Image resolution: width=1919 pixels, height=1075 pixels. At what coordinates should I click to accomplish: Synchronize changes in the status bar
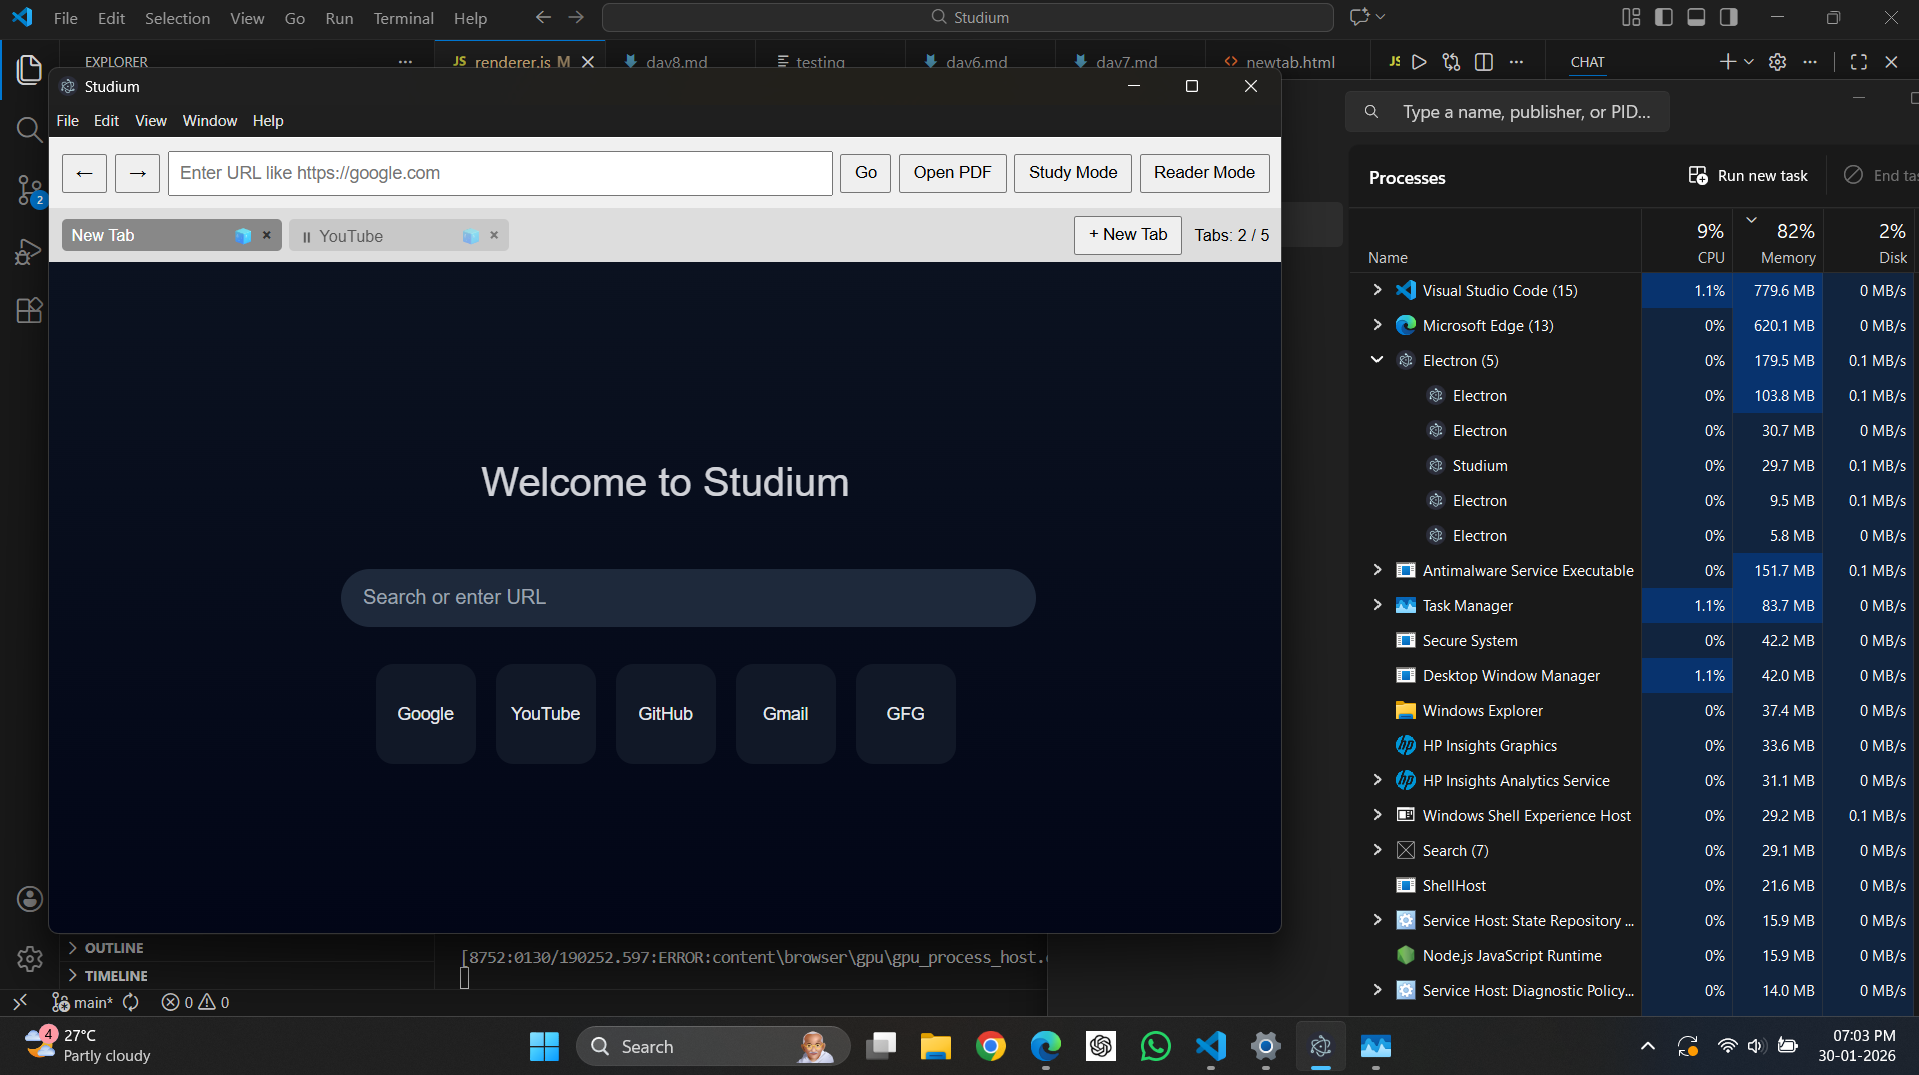[131, 1002]
